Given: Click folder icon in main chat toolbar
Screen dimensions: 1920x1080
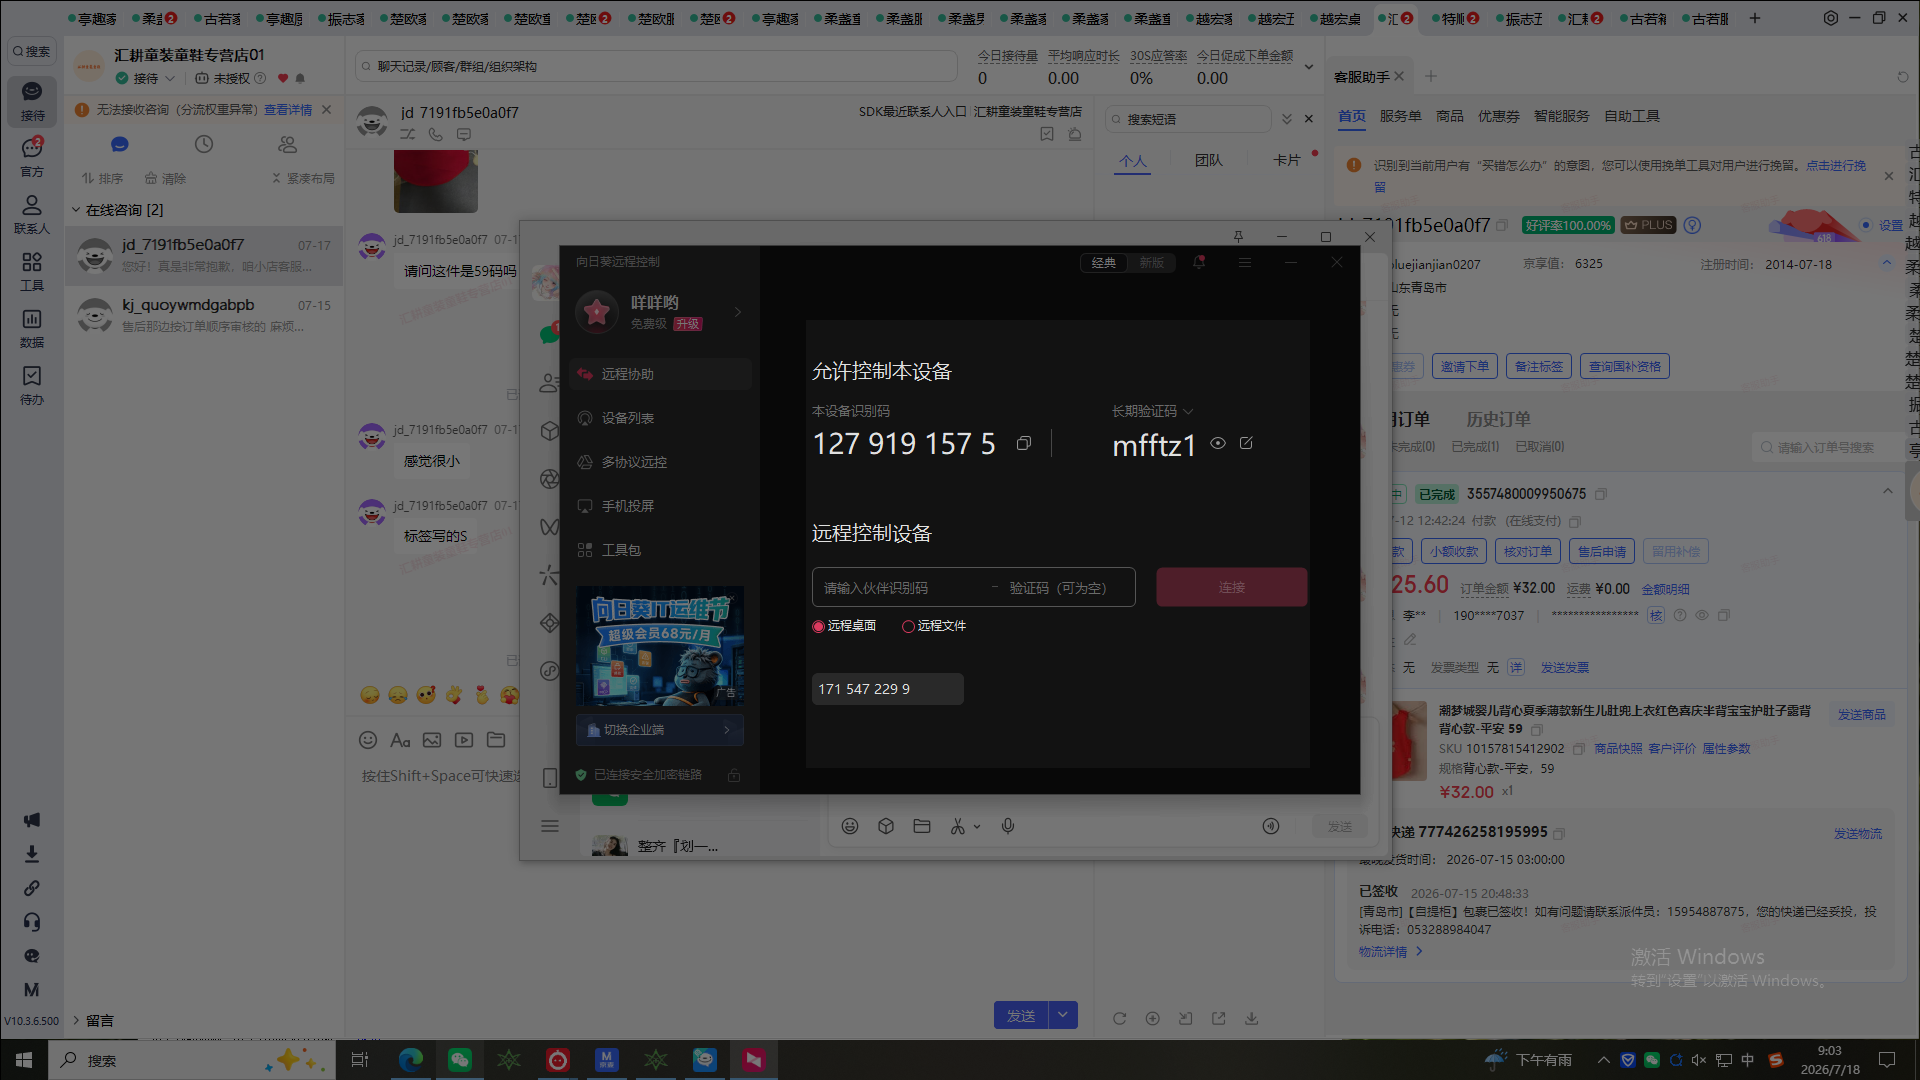Looking at the screenshot, I should (x=496, y=740).
